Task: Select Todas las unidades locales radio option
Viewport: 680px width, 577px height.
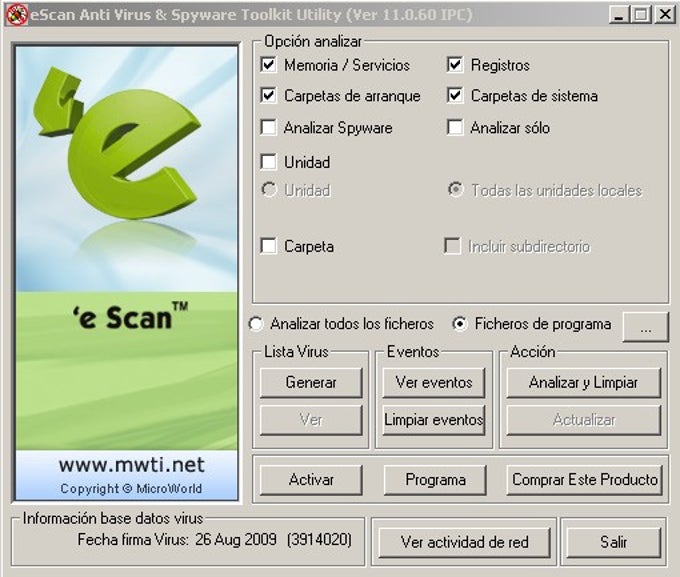Action: tap(455, 190)
